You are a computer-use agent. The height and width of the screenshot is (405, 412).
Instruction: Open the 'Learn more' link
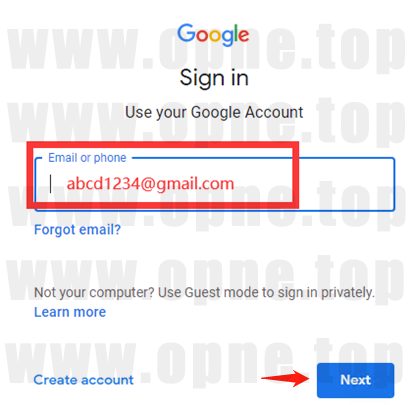pyautogui.click(x=70, y=312)
